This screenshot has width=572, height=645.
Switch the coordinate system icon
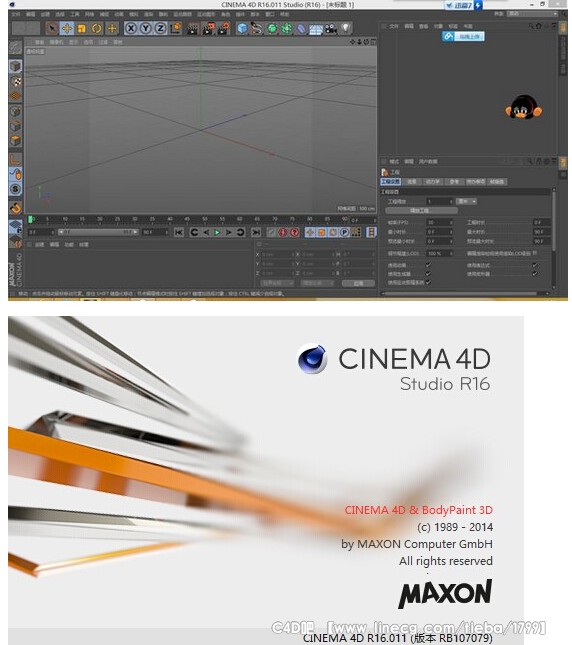click(x=176, y=28)
